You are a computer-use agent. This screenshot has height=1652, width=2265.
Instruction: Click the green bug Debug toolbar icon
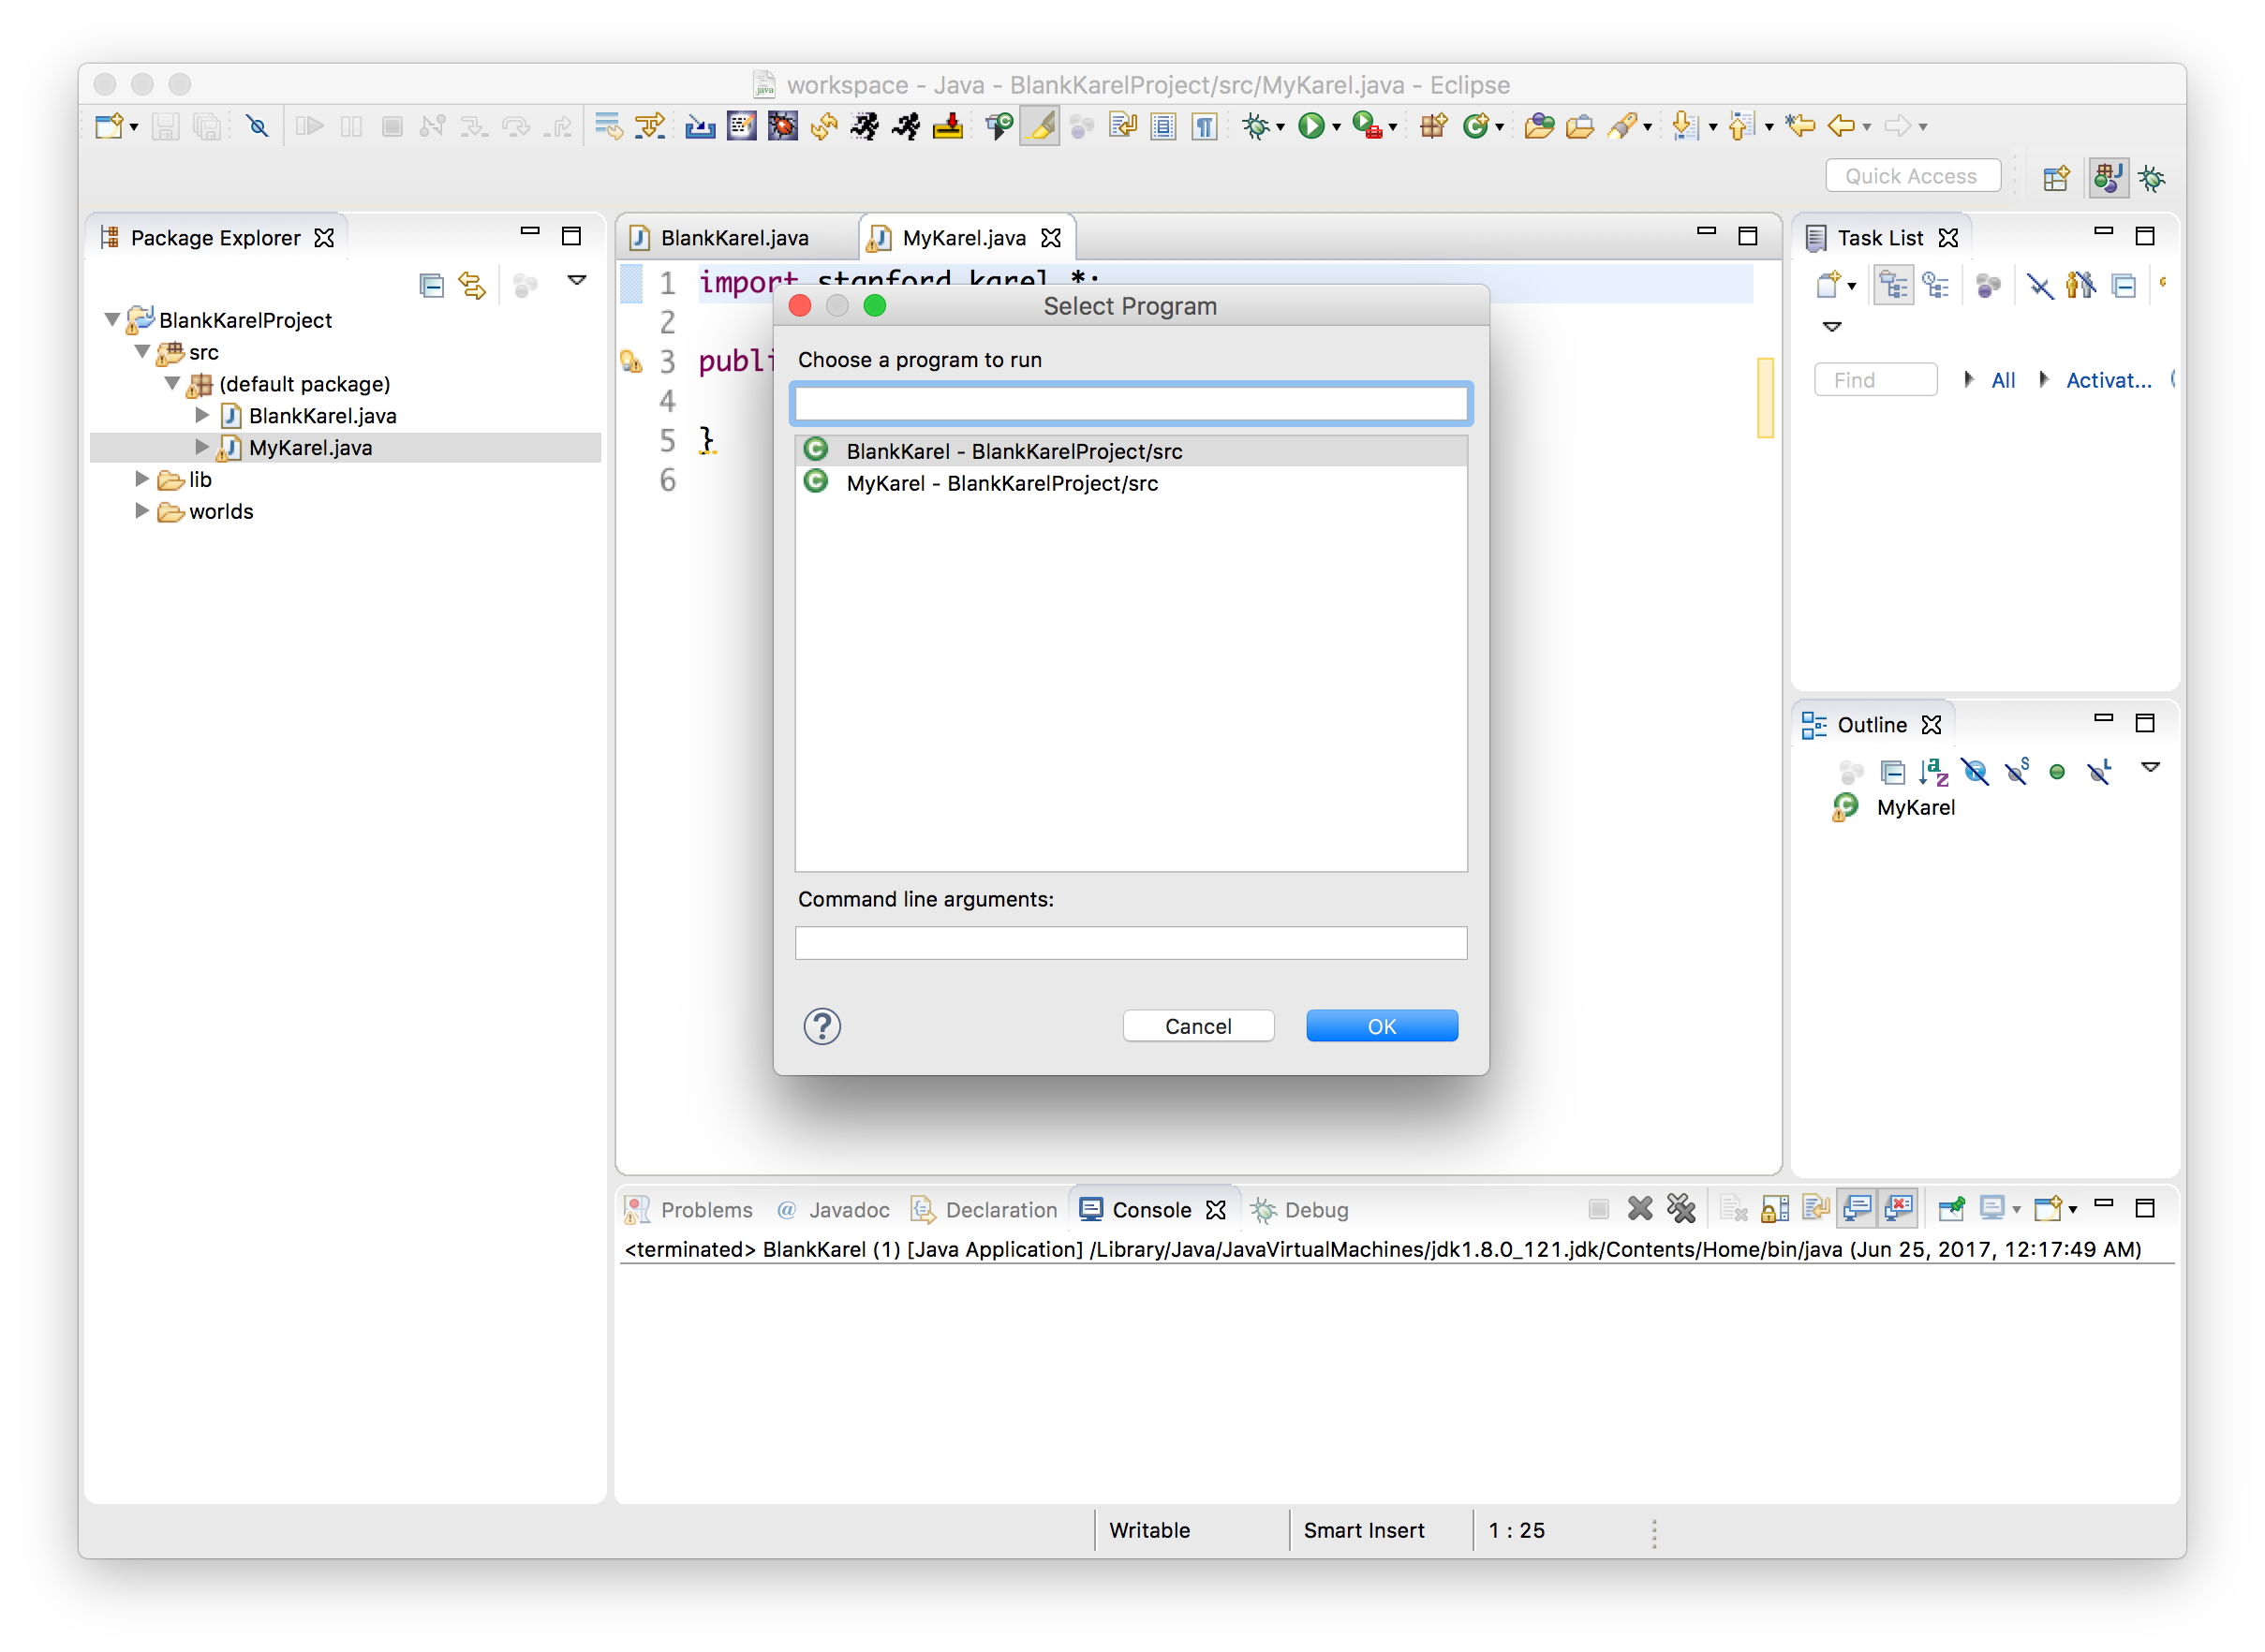tap(1255, 126)
